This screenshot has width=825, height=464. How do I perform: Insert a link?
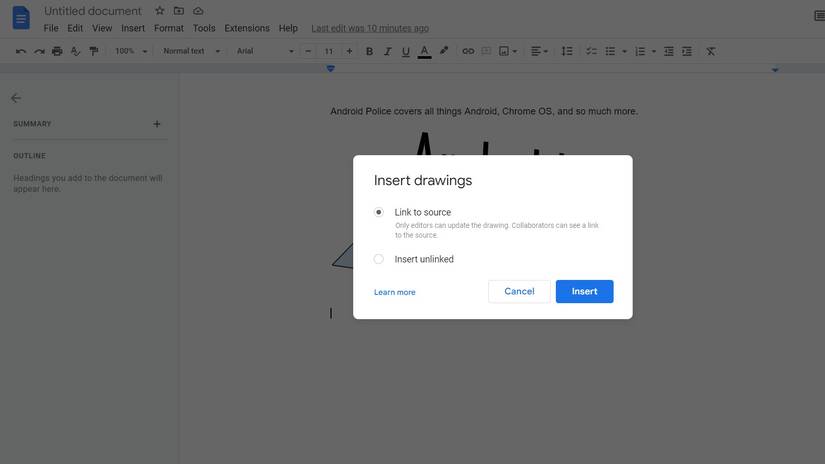468,51
